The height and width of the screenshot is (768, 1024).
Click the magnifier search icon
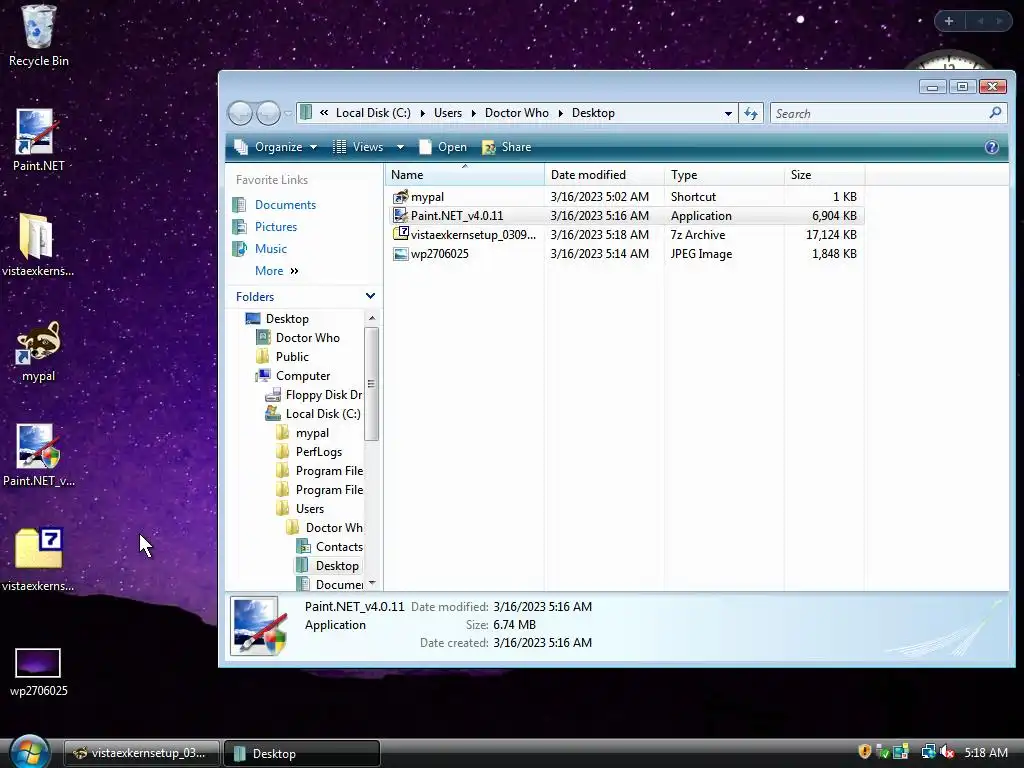click(995, 113)
